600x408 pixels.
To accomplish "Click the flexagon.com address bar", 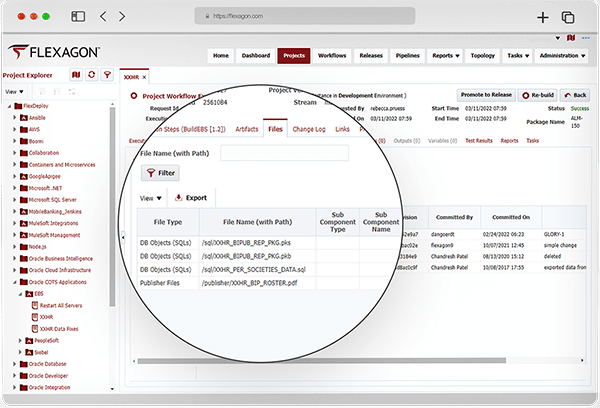I will [x=305, y=16].
